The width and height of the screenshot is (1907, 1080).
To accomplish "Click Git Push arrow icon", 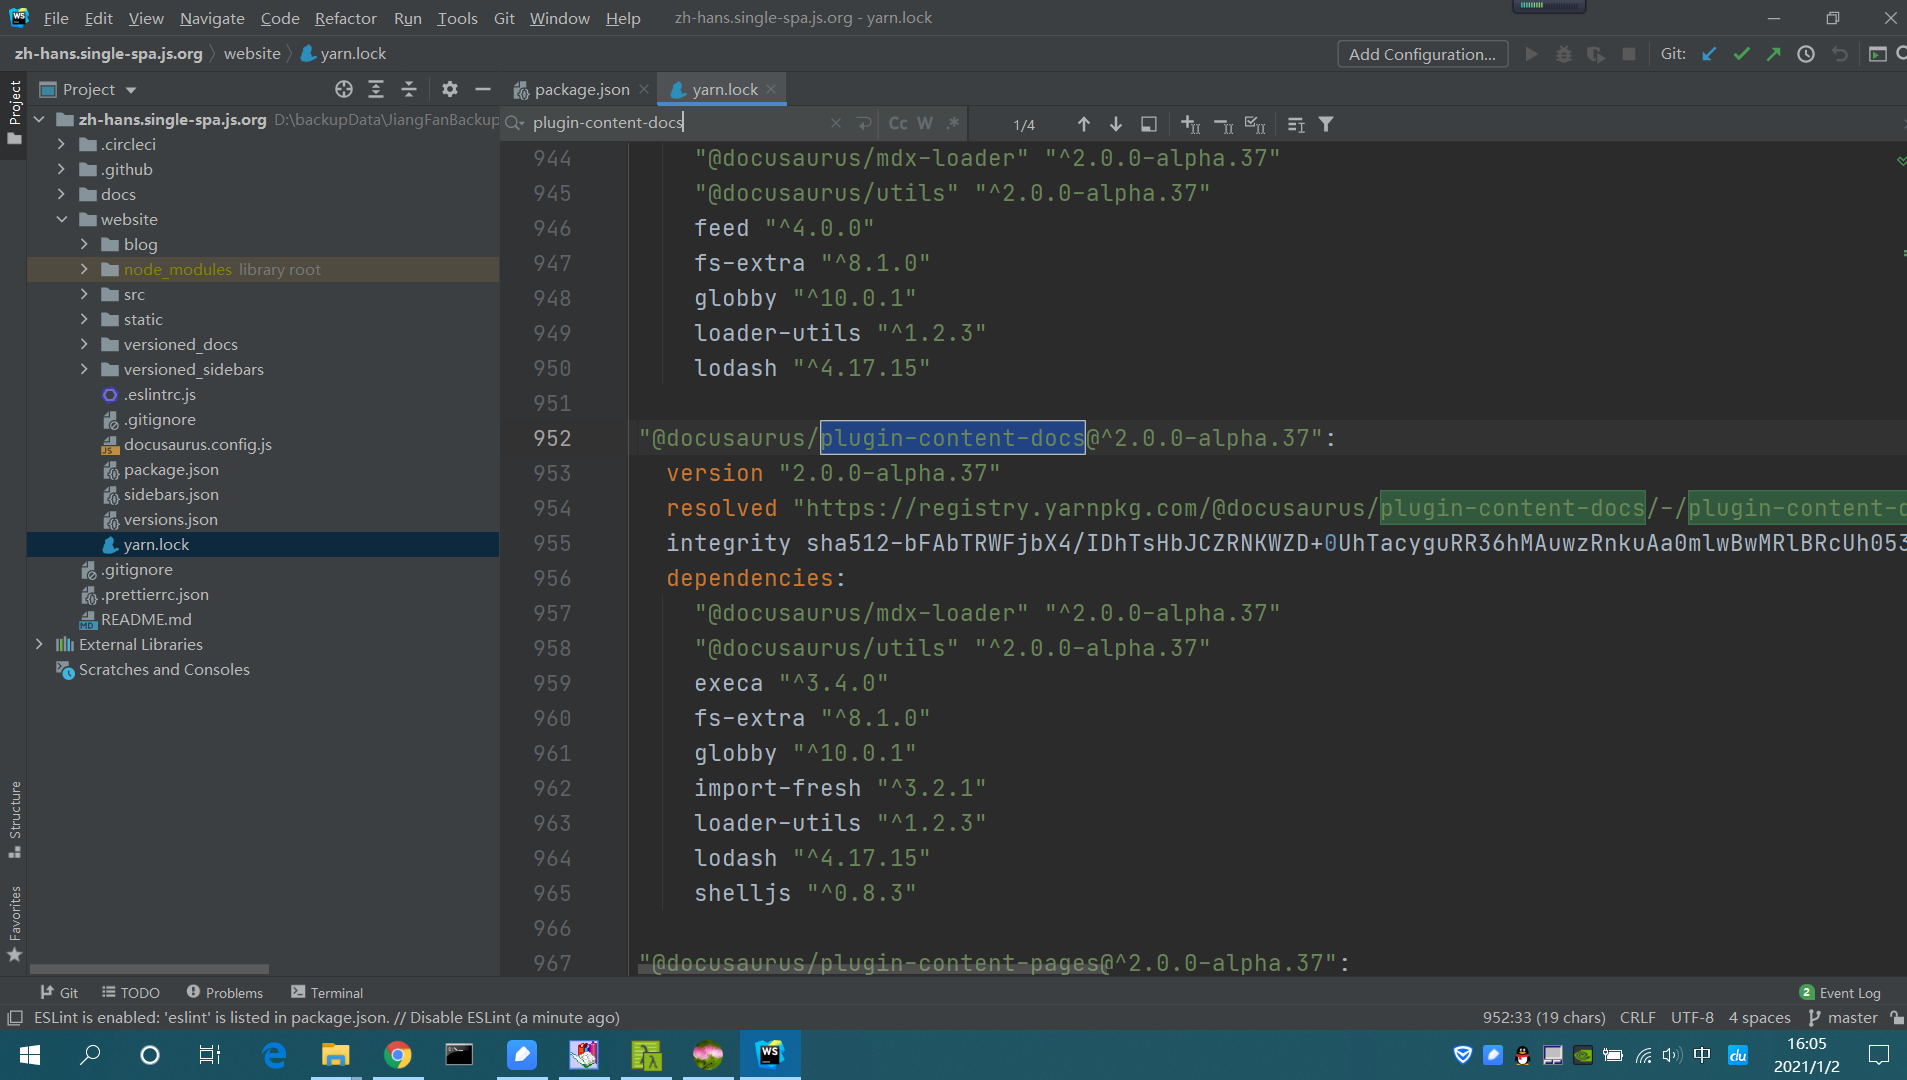I will pos(1773,54).
